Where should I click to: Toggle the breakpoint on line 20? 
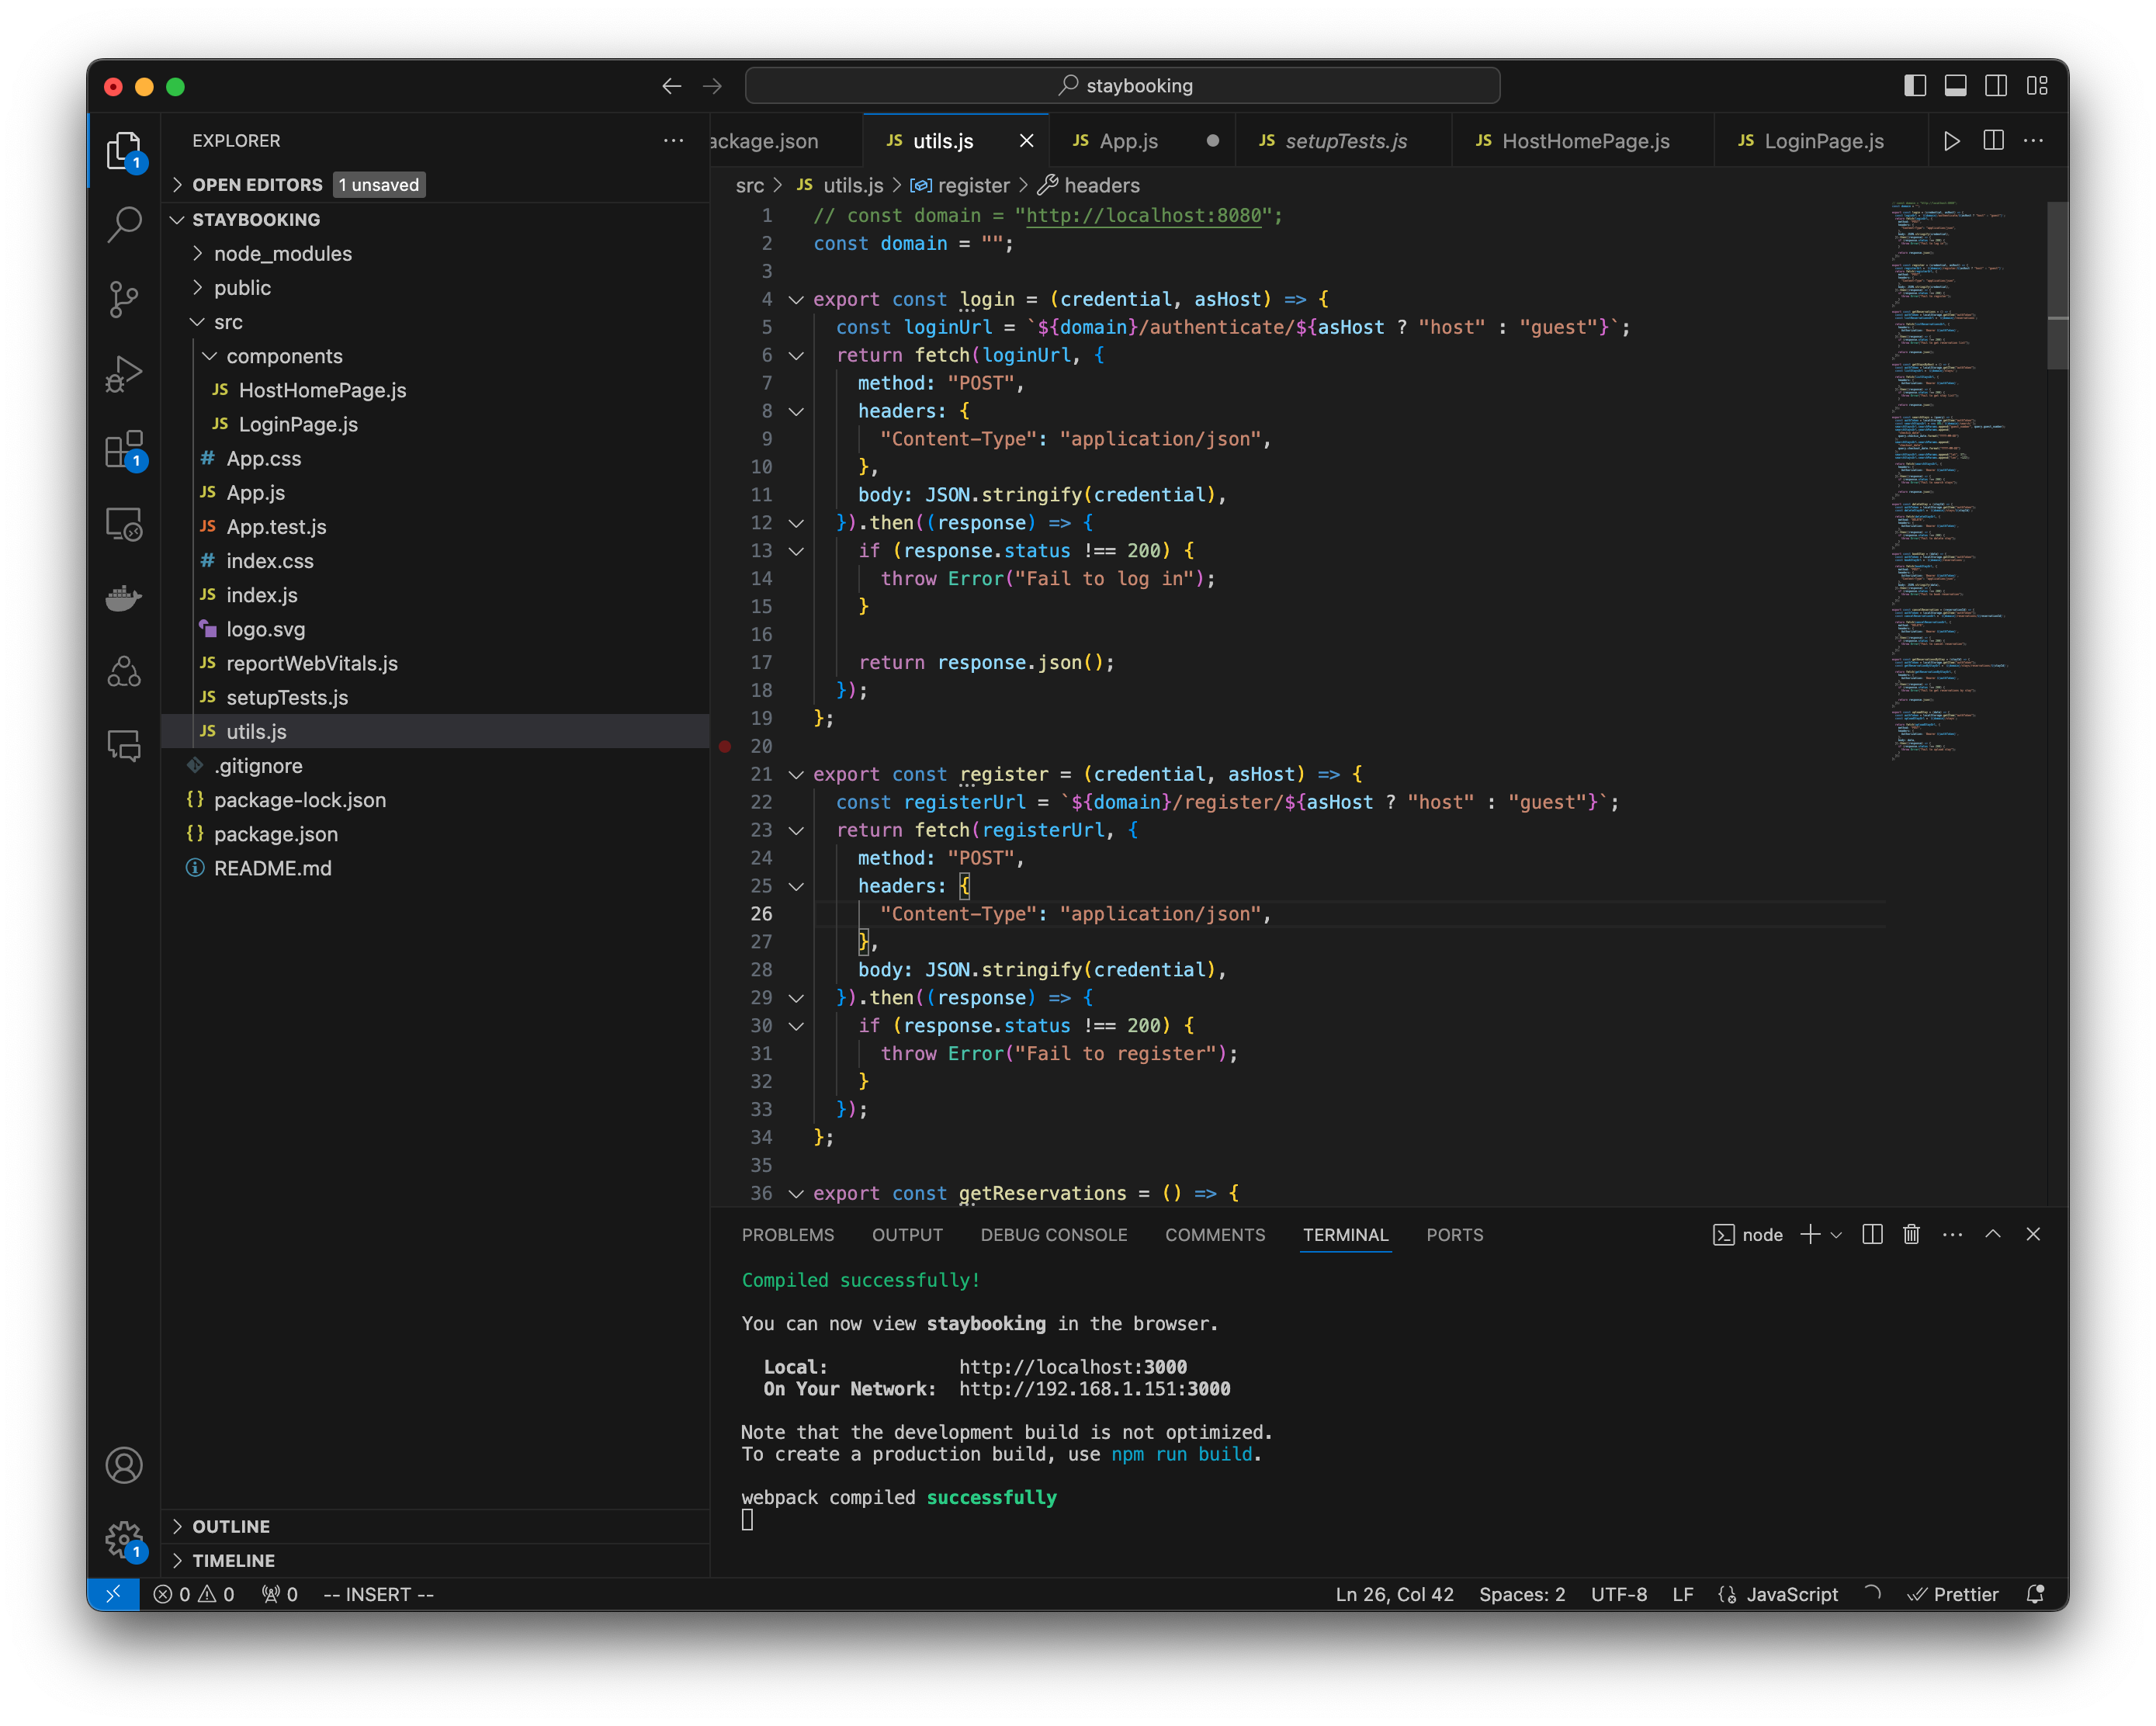[x=726, y=746]
